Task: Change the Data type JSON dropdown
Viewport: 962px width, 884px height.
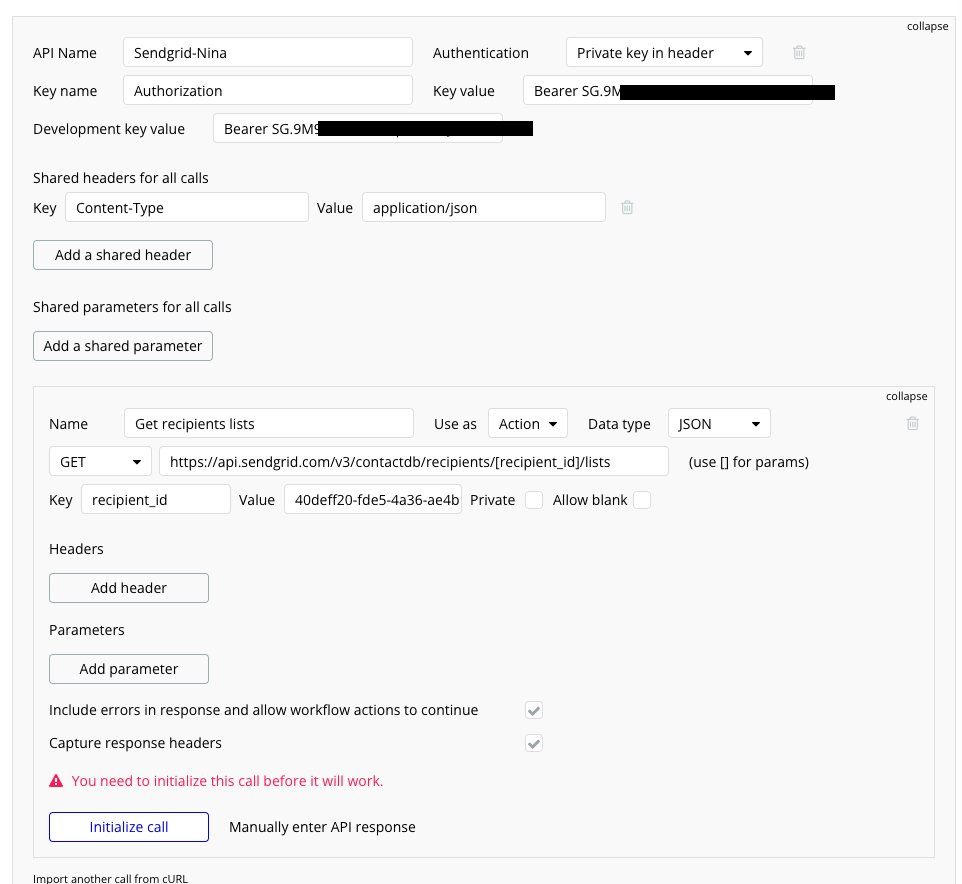Action: click(719, 424)
